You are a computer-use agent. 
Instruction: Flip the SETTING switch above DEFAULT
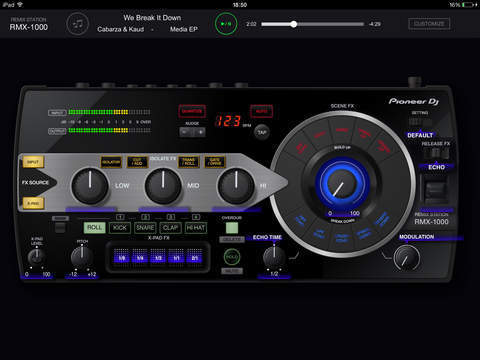(x=420, y=122)
